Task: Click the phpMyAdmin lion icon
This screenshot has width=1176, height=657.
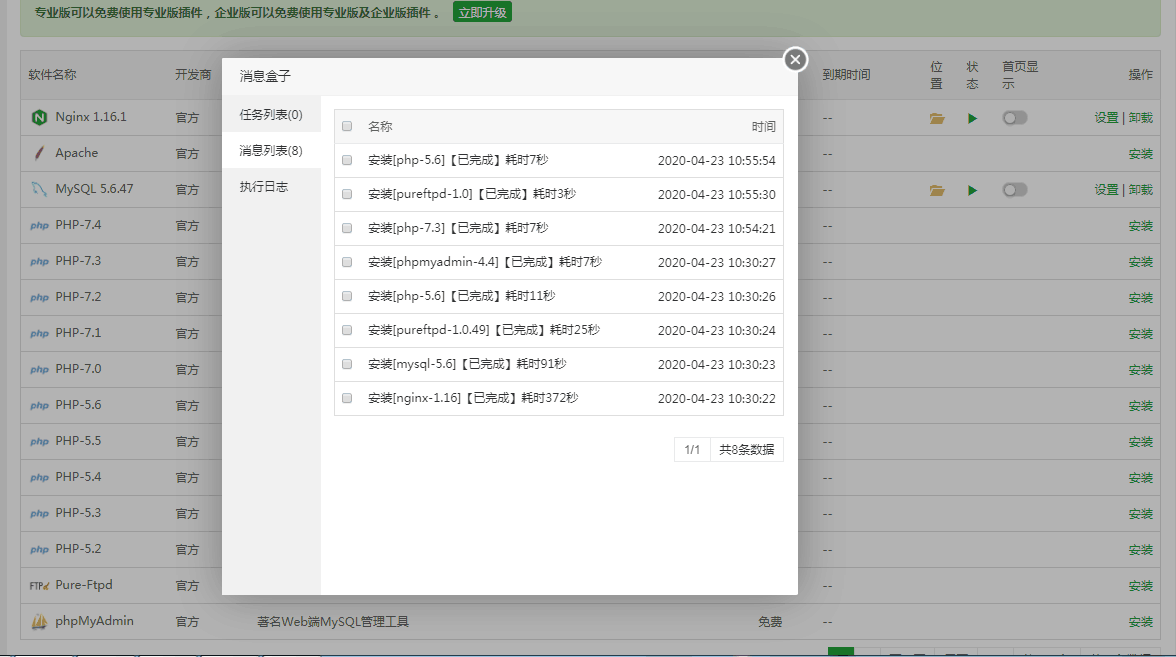Action: [38, 621]
